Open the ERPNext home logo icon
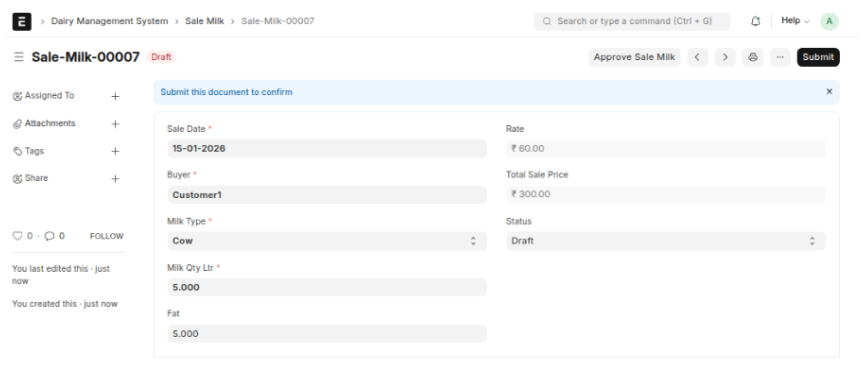Screen dimensions: 864x382 (x=21, y=21)
